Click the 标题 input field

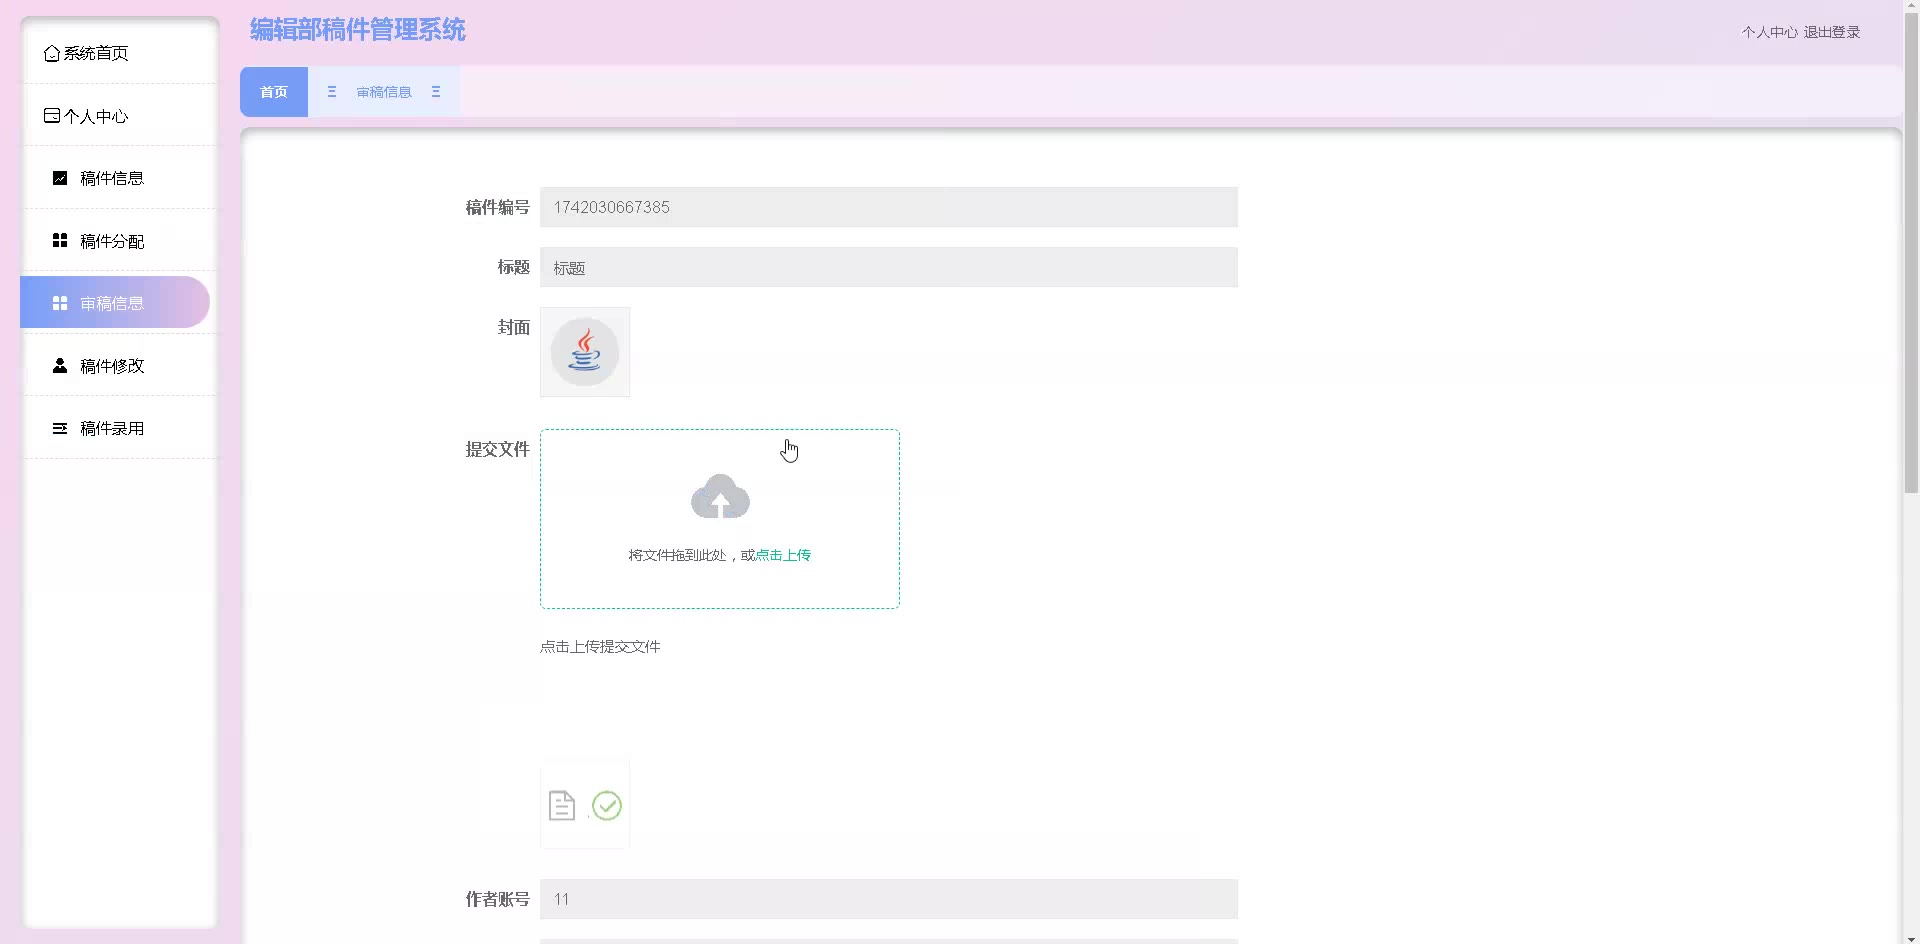tap(889, 267)
